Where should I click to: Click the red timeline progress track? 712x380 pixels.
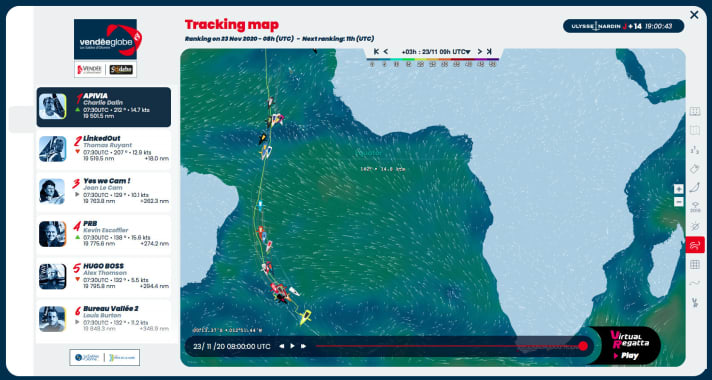coord(447,346)
